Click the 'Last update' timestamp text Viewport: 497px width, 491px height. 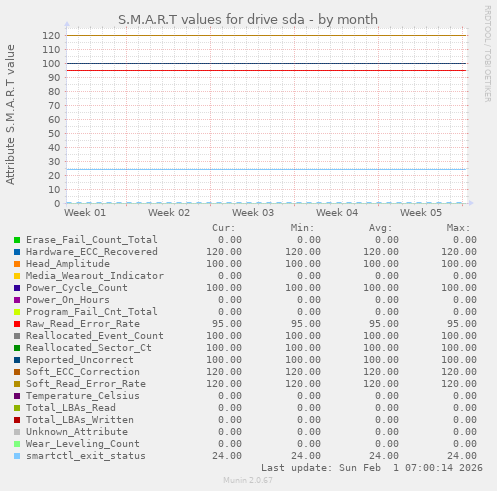(x=372, y=468)
